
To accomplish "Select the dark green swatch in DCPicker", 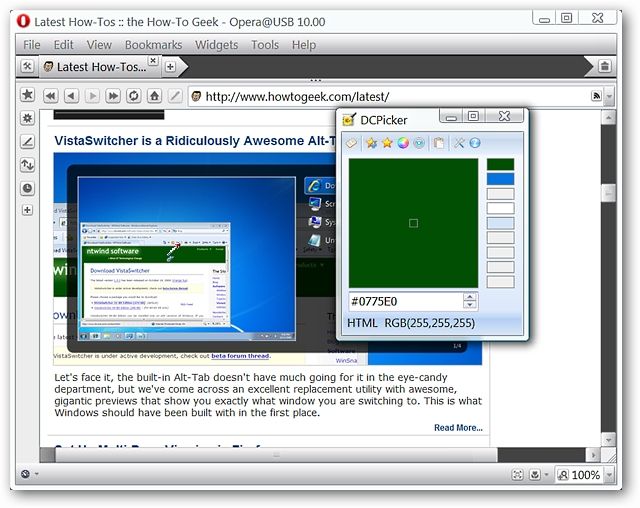I will coord(500,164).
